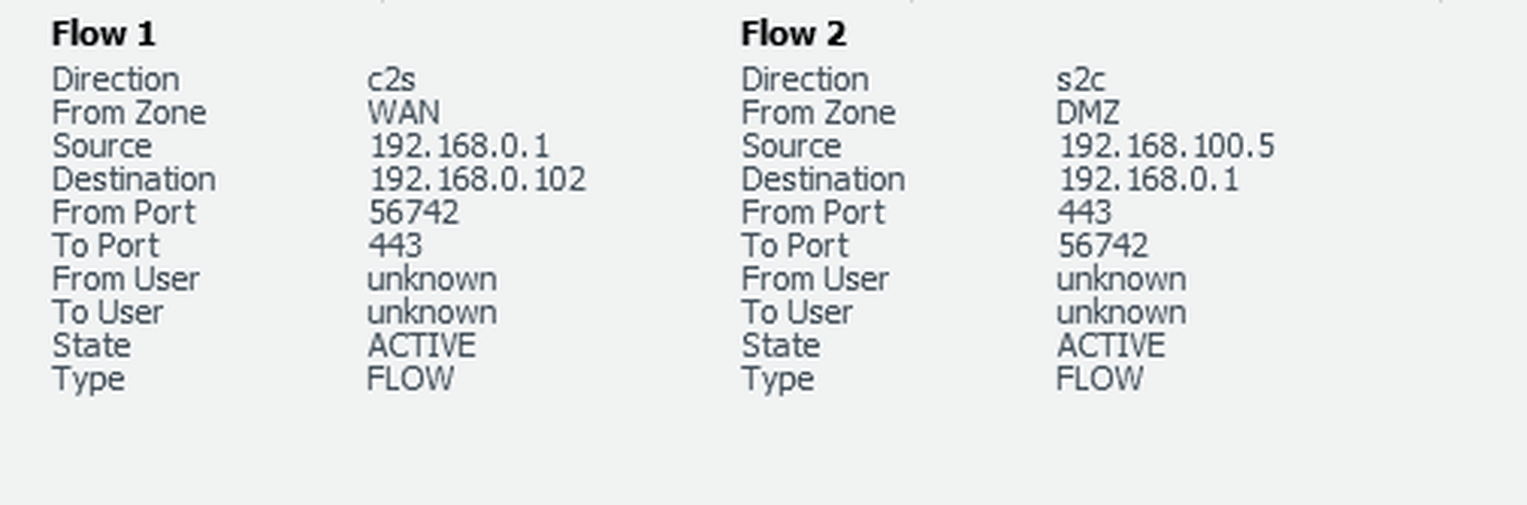
Task: Click Flow 2 From Port value 443
Action: tap(1084, 213)
